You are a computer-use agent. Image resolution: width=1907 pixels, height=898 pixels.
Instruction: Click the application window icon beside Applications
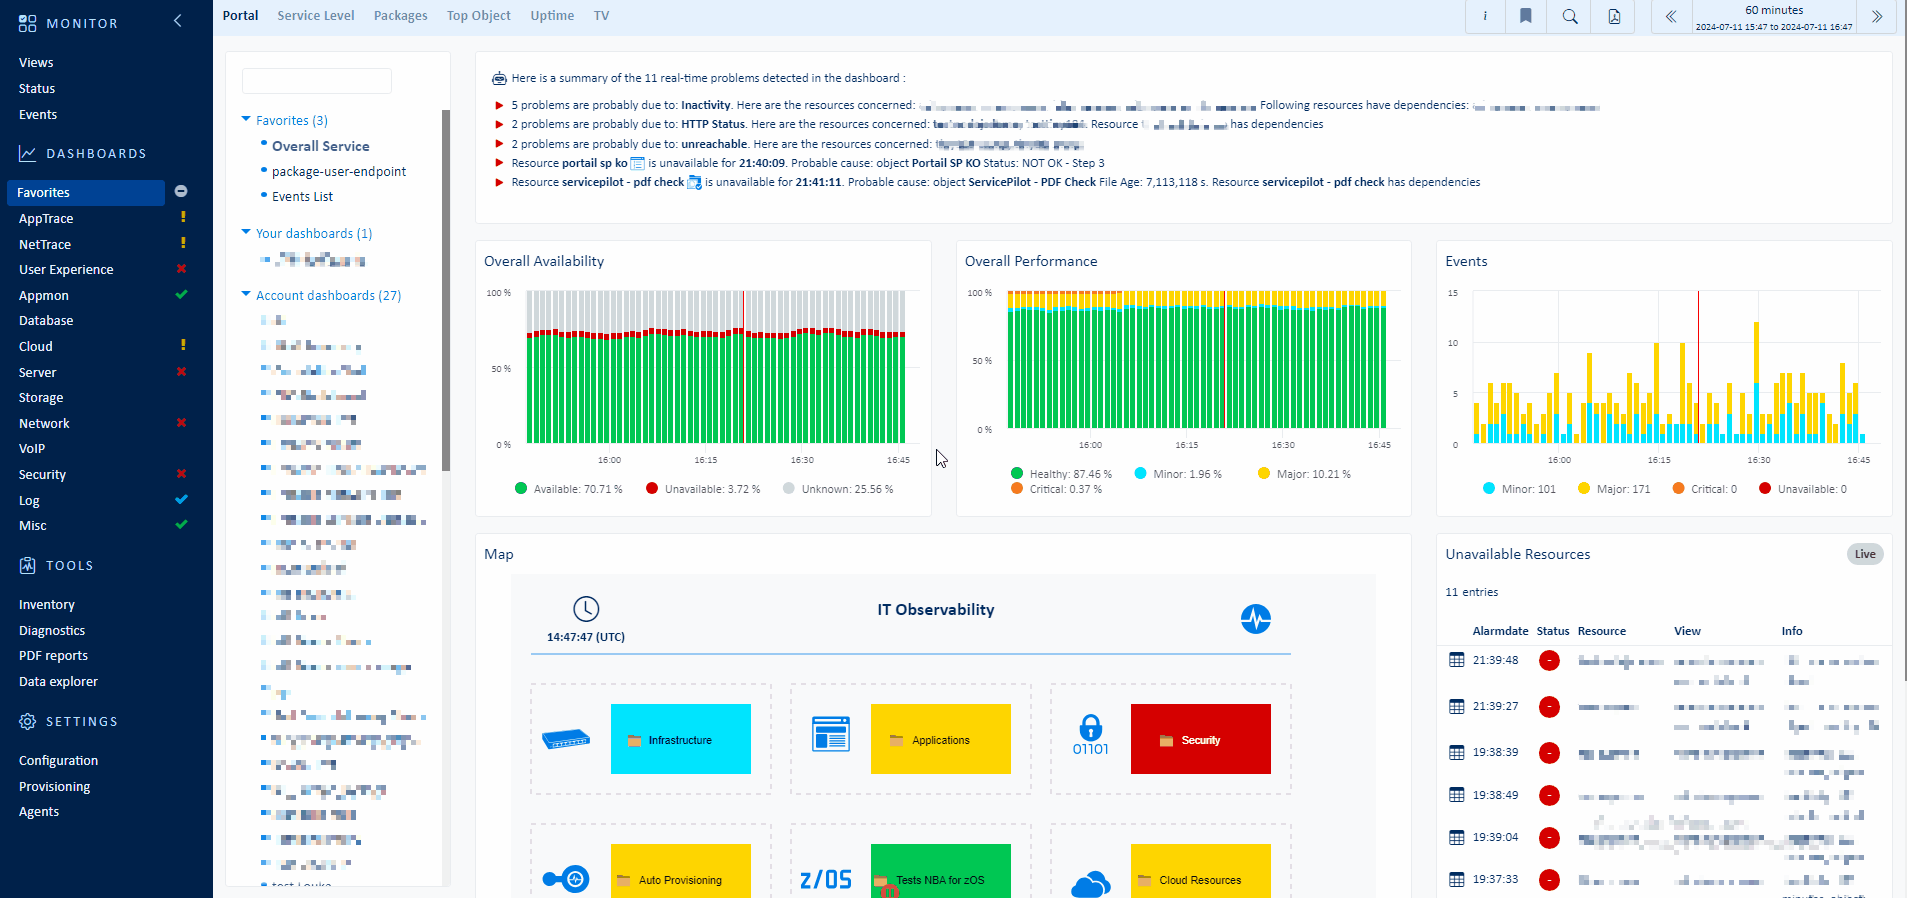tap(831, 733)
